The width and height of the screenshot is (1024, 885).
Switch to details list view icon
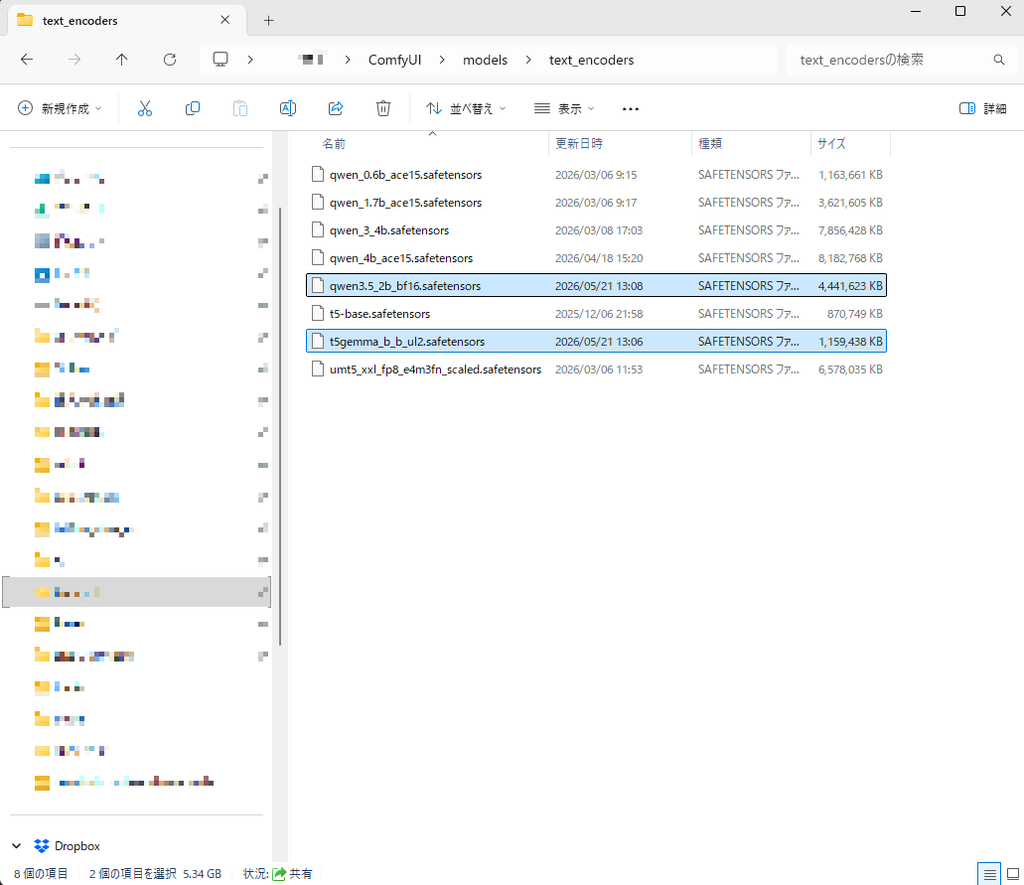click(989, 874)
